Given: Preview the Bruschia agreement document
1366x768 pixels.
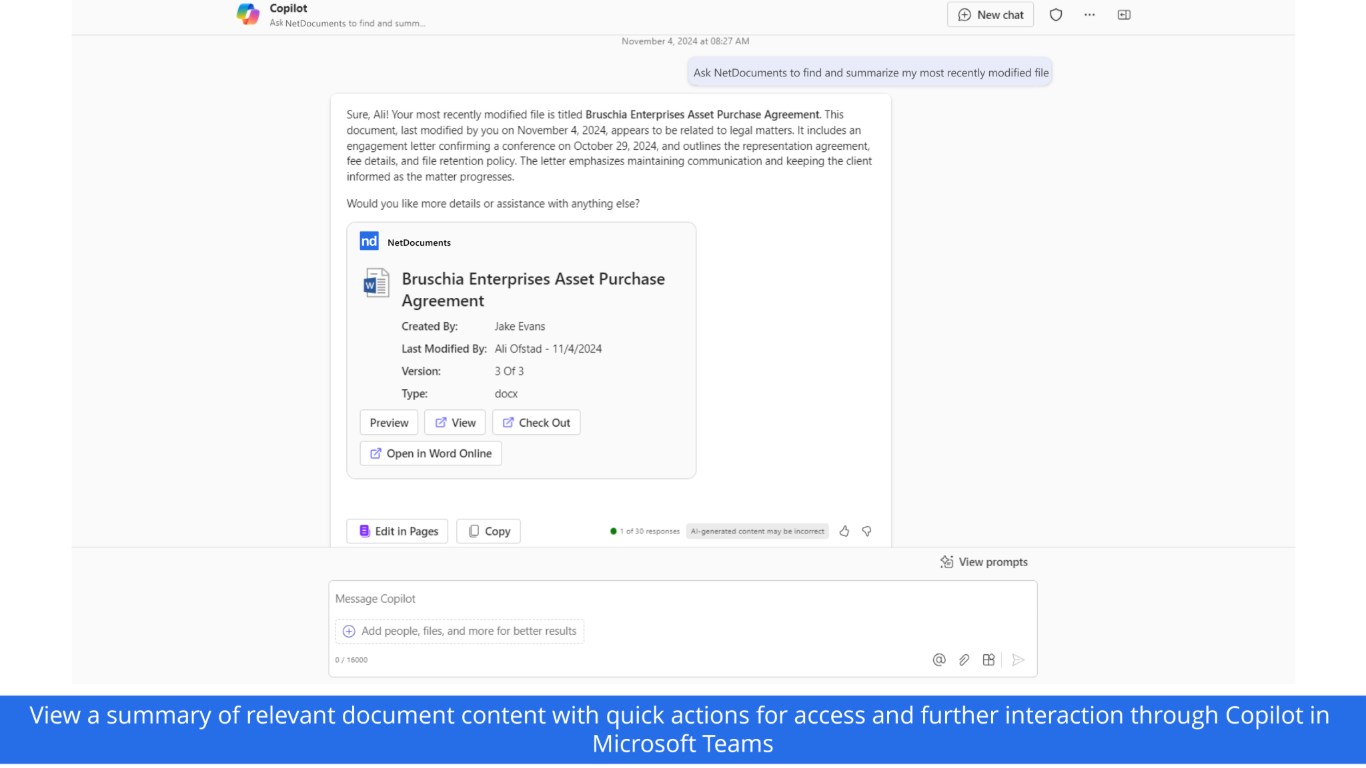Looking at the screenshot, I should point(389,423).
